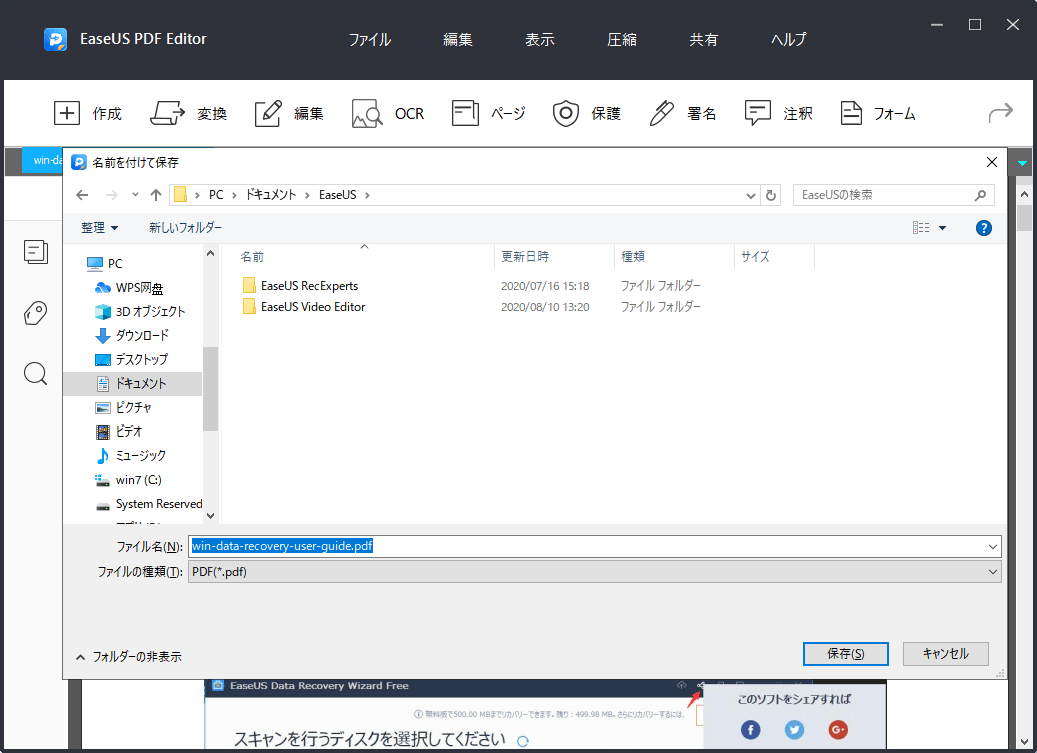Viewport: 1037px width, 753px height.
Task: Open the search sidebar magnifier icon
Action: [x=35, y=373]
